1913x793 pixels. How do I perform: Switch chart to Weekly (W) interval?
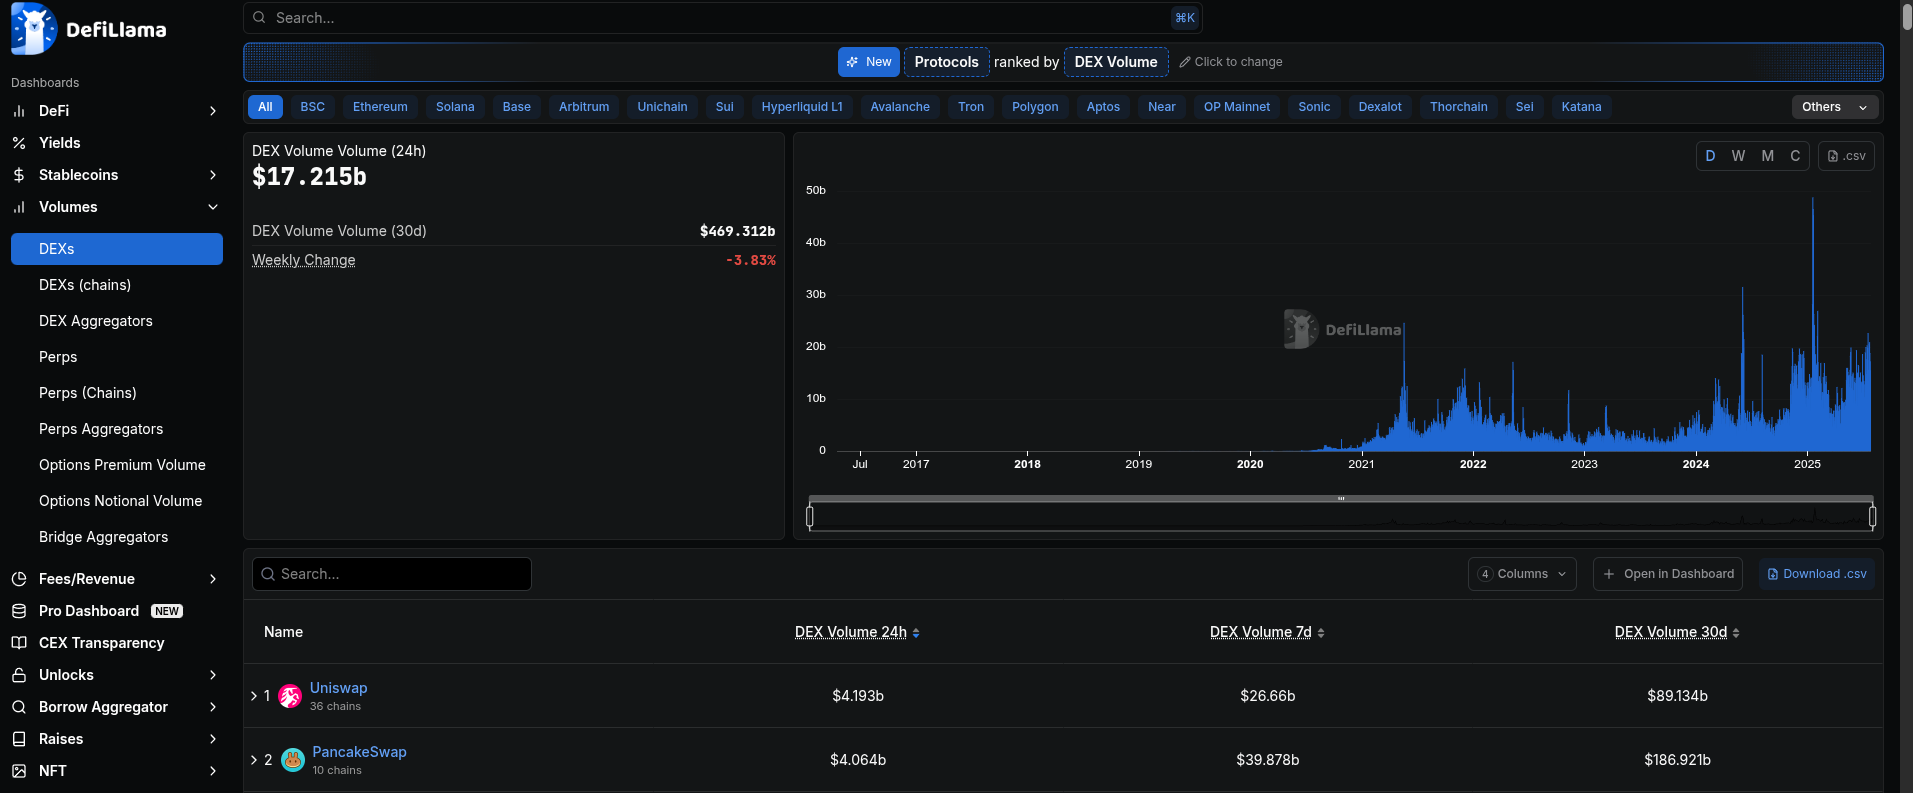1738,156
